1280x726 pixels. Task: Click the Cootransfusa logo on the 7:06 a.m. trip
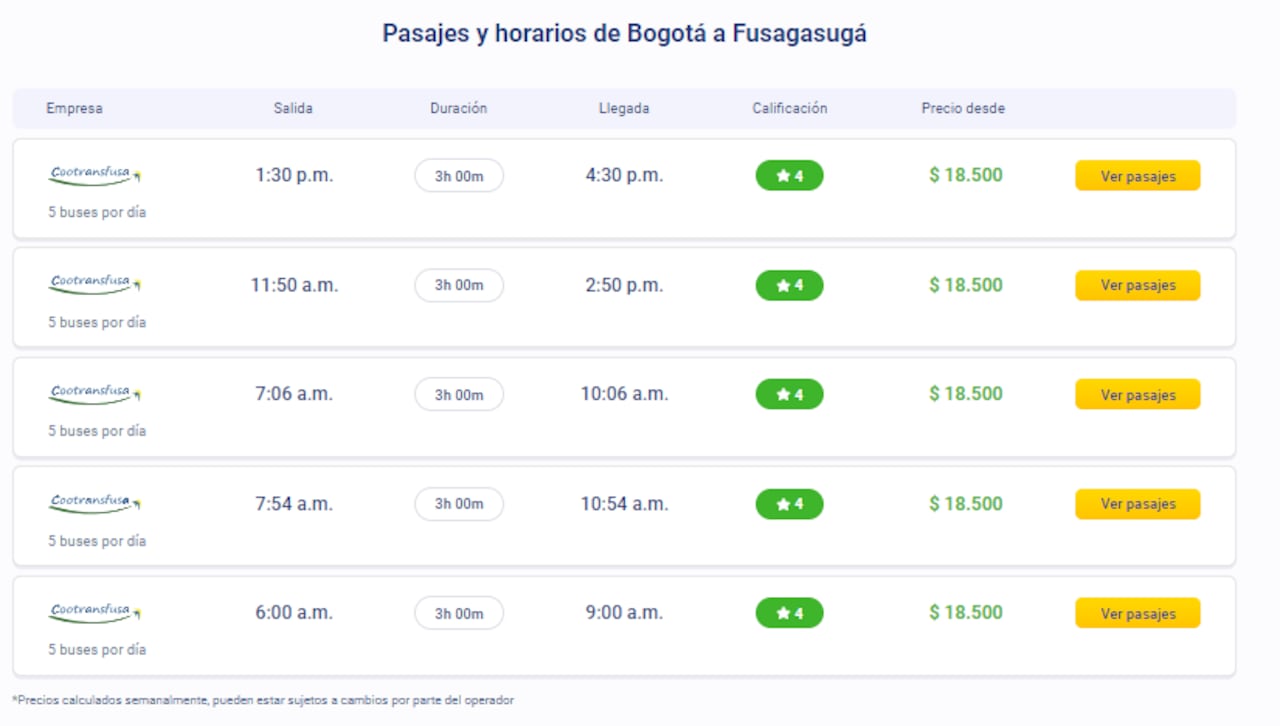(93, 391)
